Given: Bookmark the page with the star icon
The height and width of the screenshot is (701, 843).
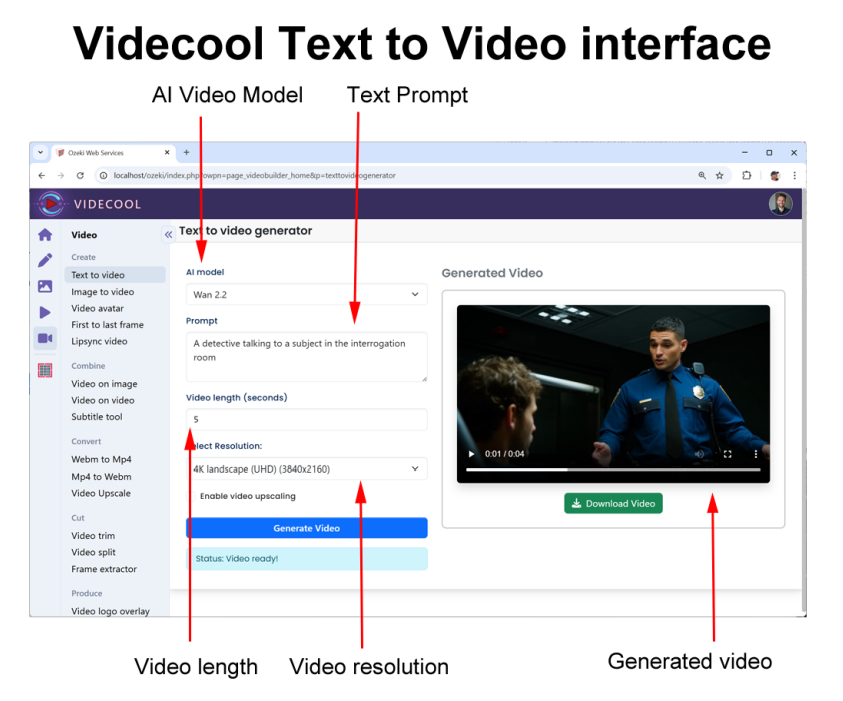Looking at the screenshot, I should click(719, 175).
